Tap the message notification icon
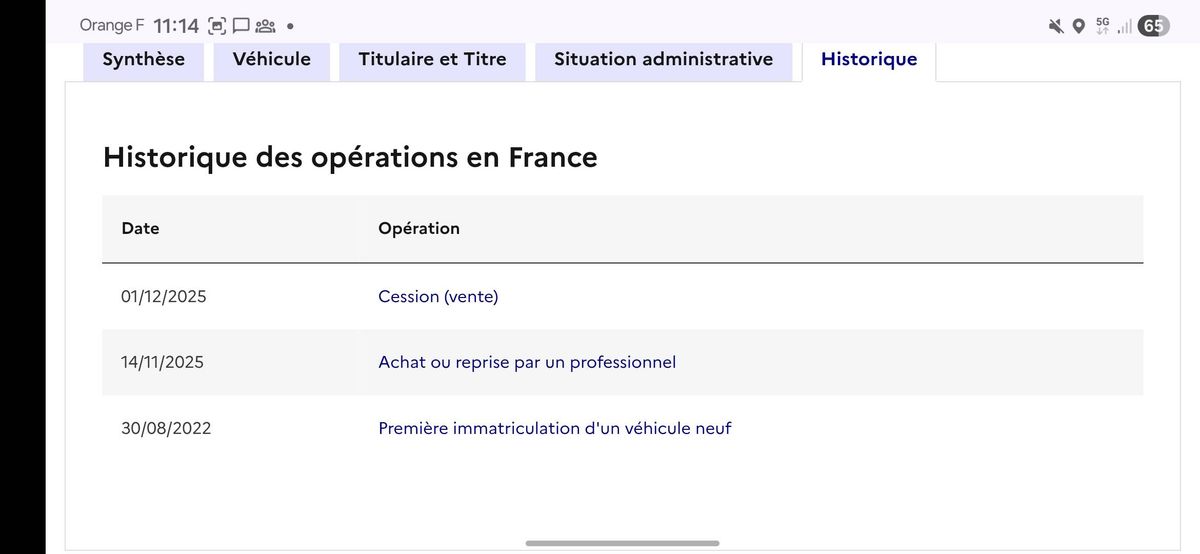 [x=241, y=26]
